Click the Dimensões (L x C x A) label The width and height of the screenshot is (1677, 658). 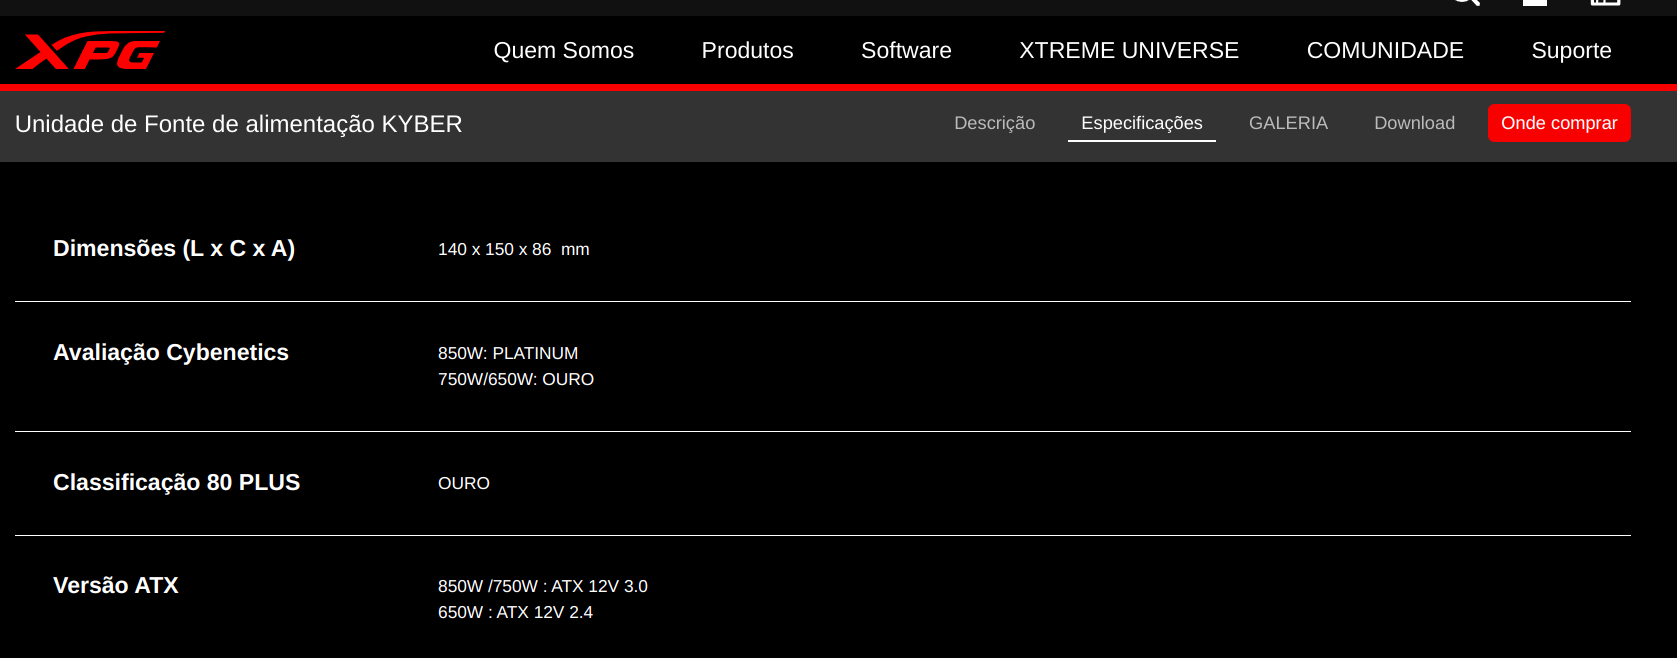[x=174, y=248]
